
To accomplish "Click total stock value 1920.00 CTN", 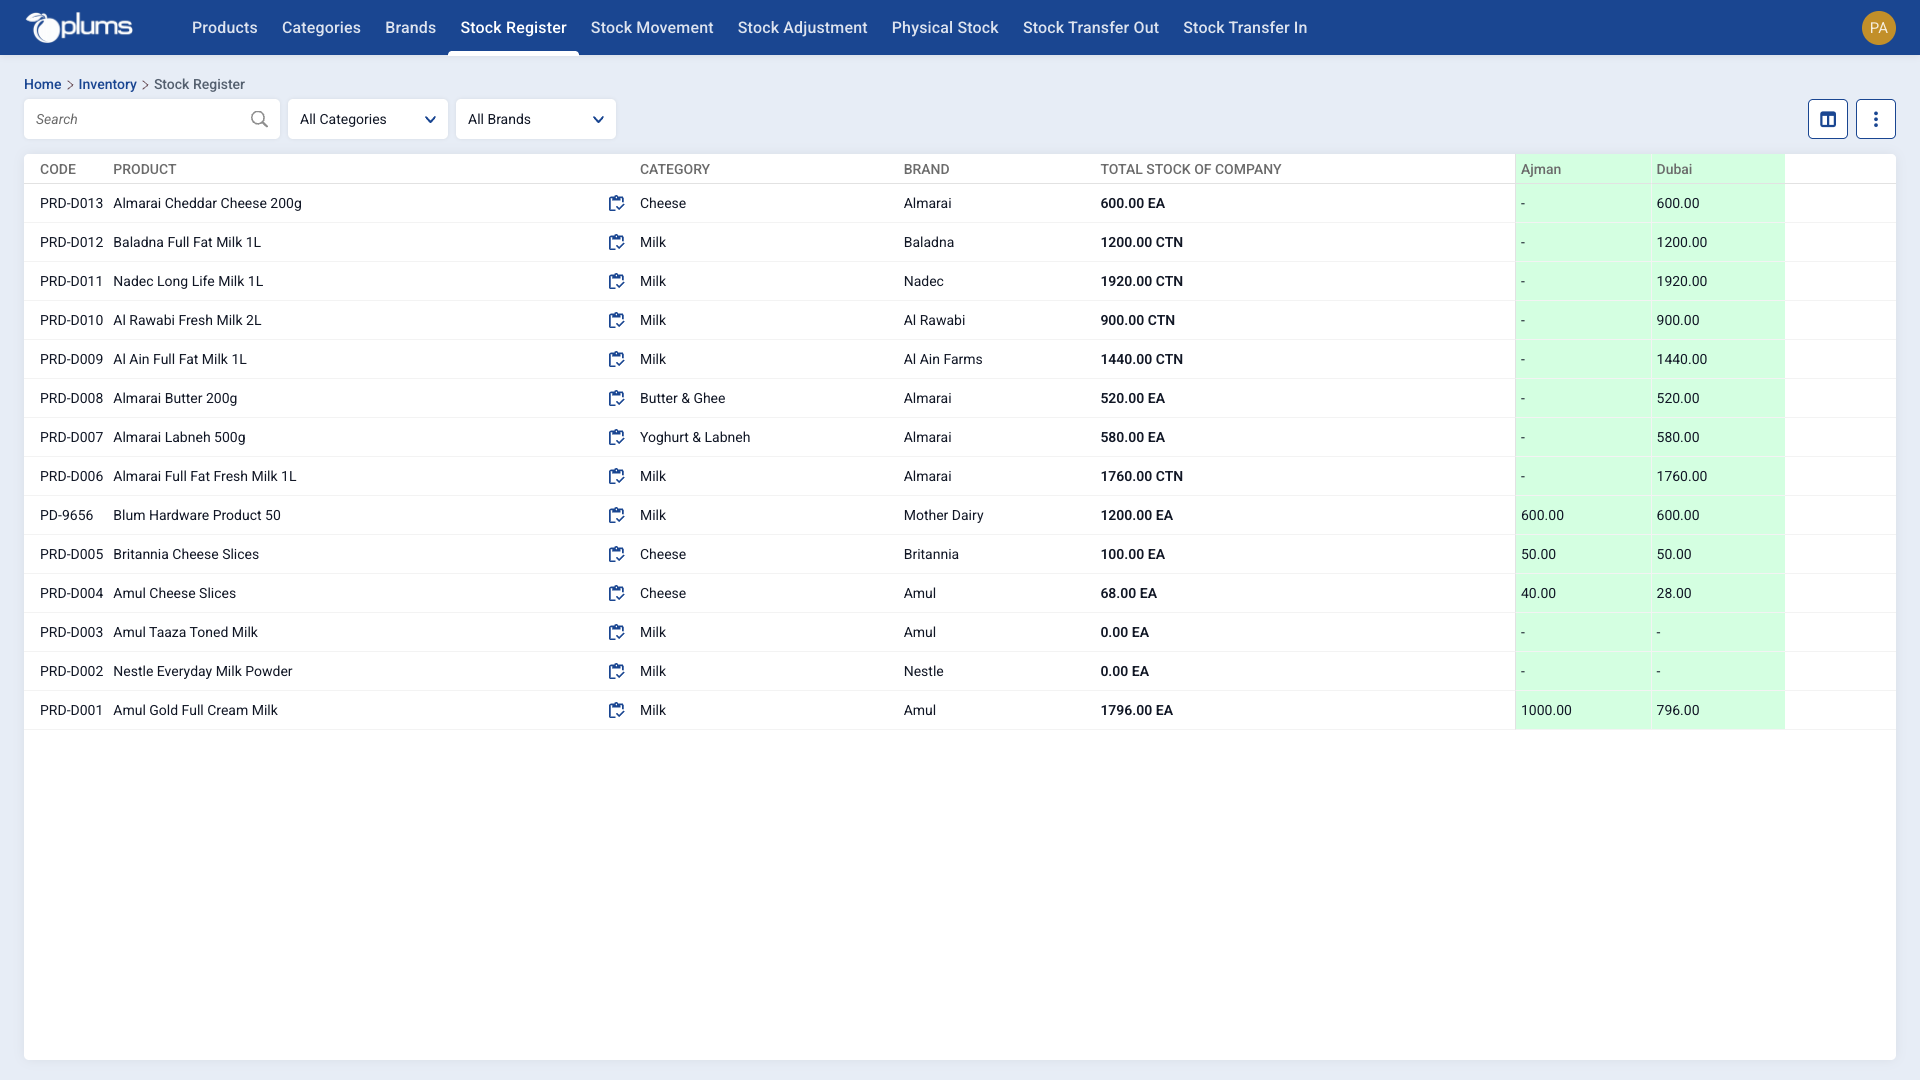I will pos(1142,281).
